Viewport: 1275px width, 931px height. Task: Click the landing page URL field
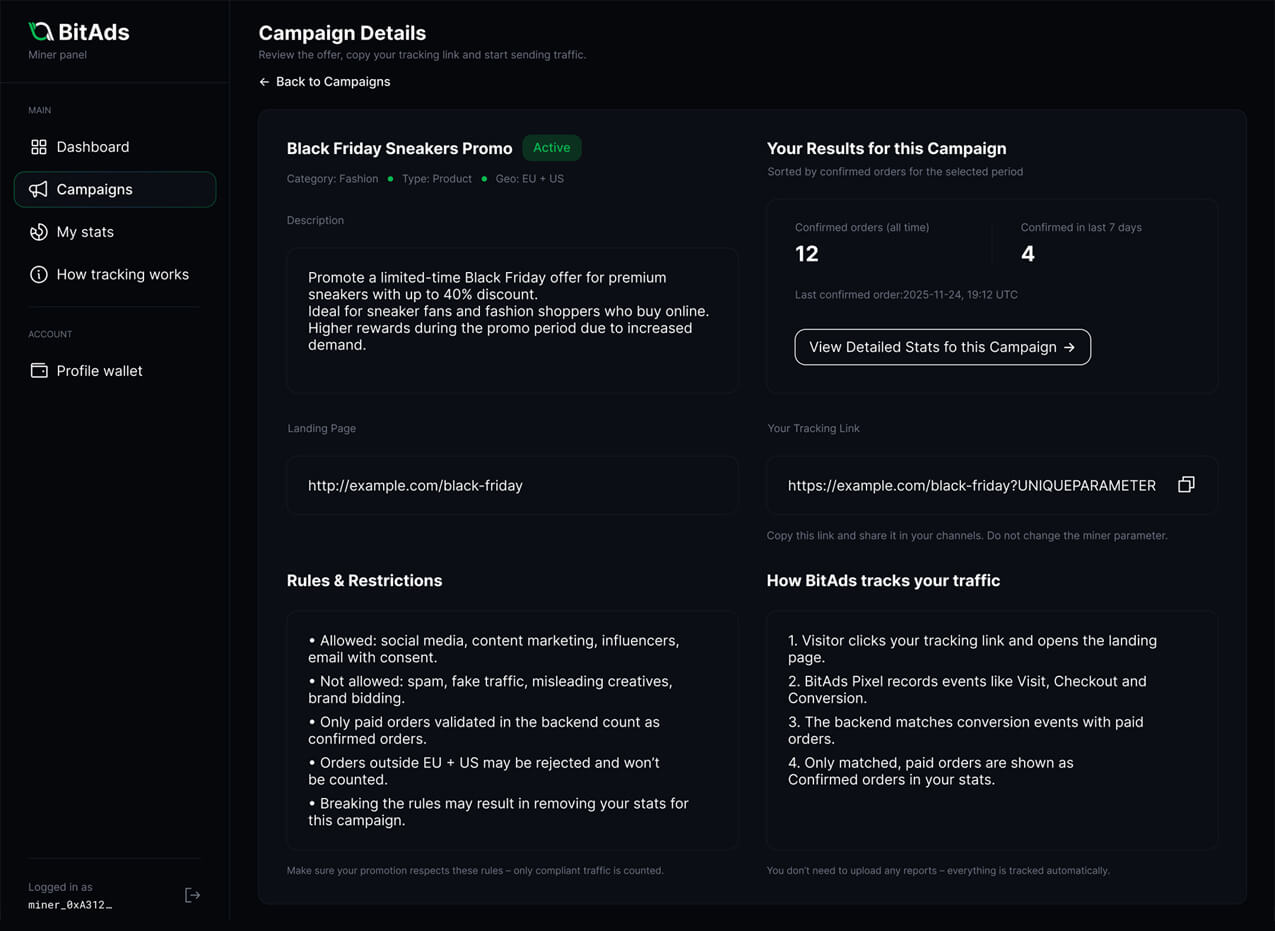coord(512,486)
